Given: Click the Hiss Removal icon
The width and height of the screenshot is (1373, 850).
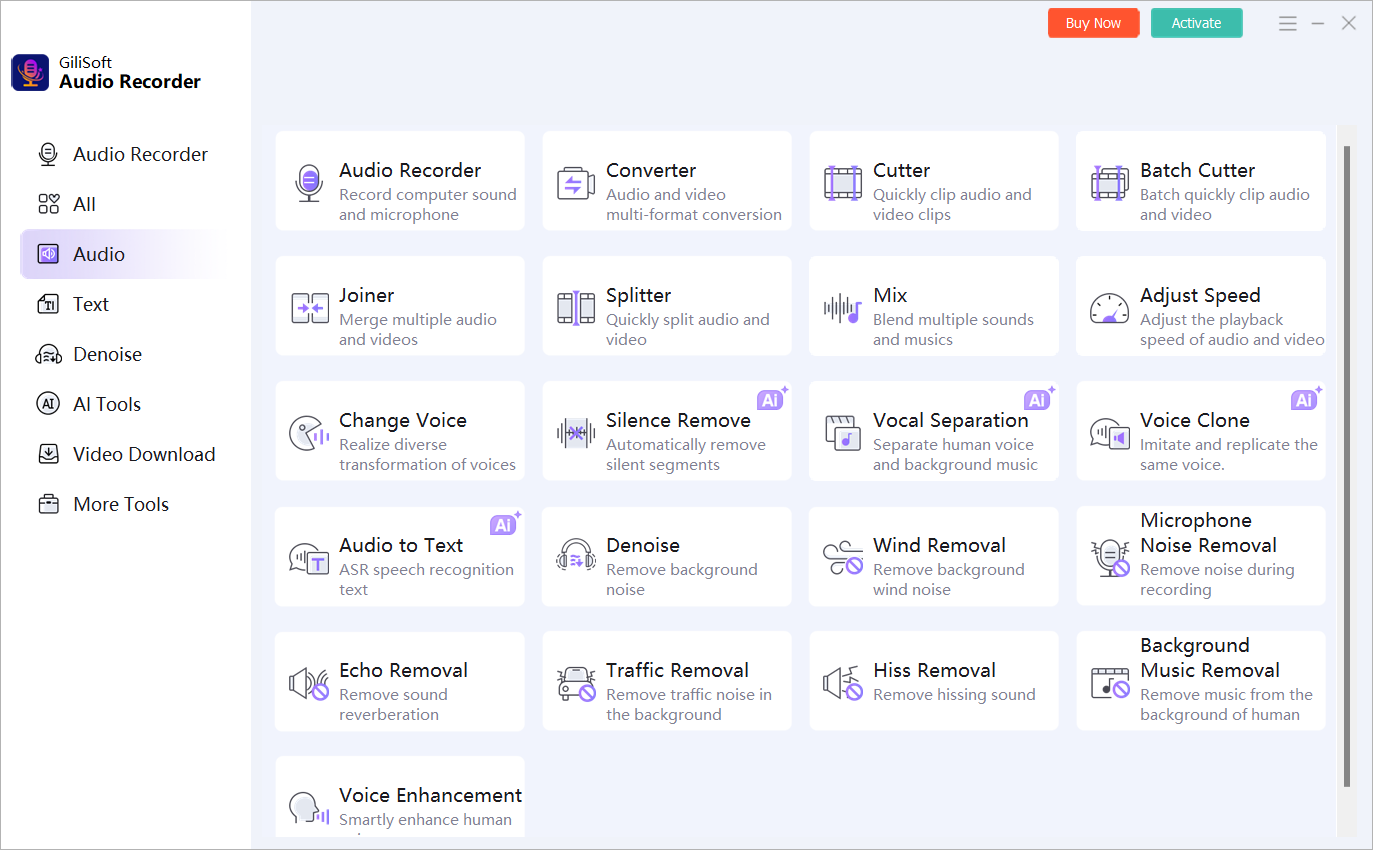Looking at the screenshot, I should (843, 683).
